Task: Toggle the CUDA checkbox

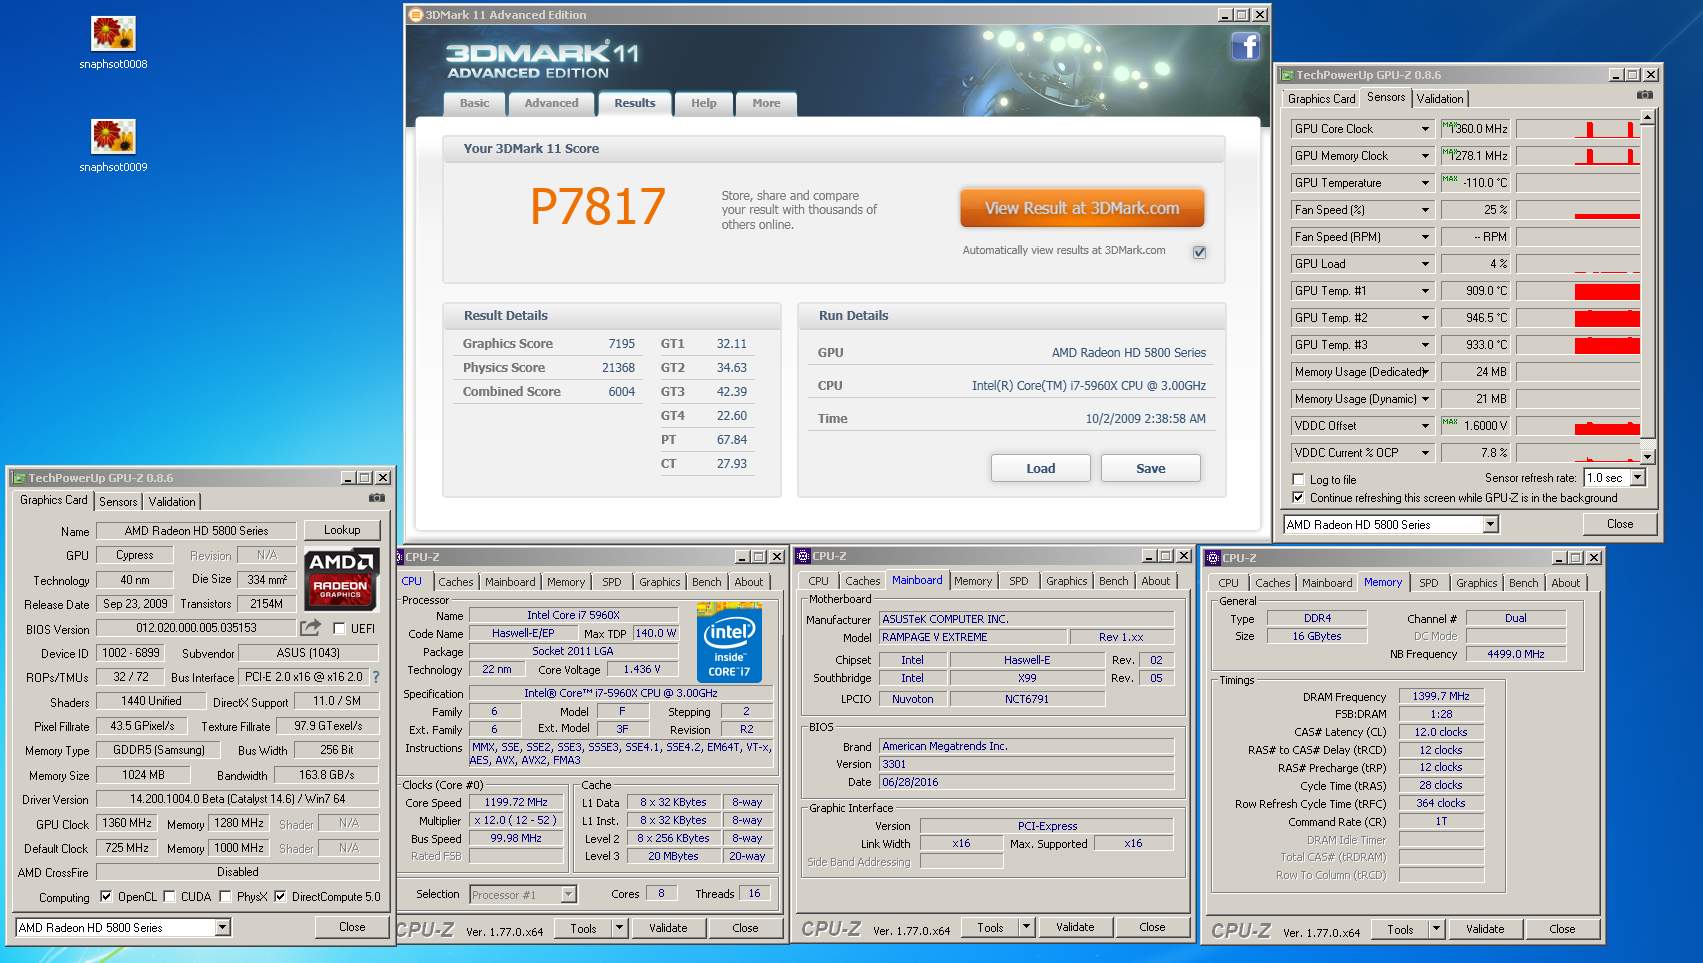Action: click(x=169, y=897)
